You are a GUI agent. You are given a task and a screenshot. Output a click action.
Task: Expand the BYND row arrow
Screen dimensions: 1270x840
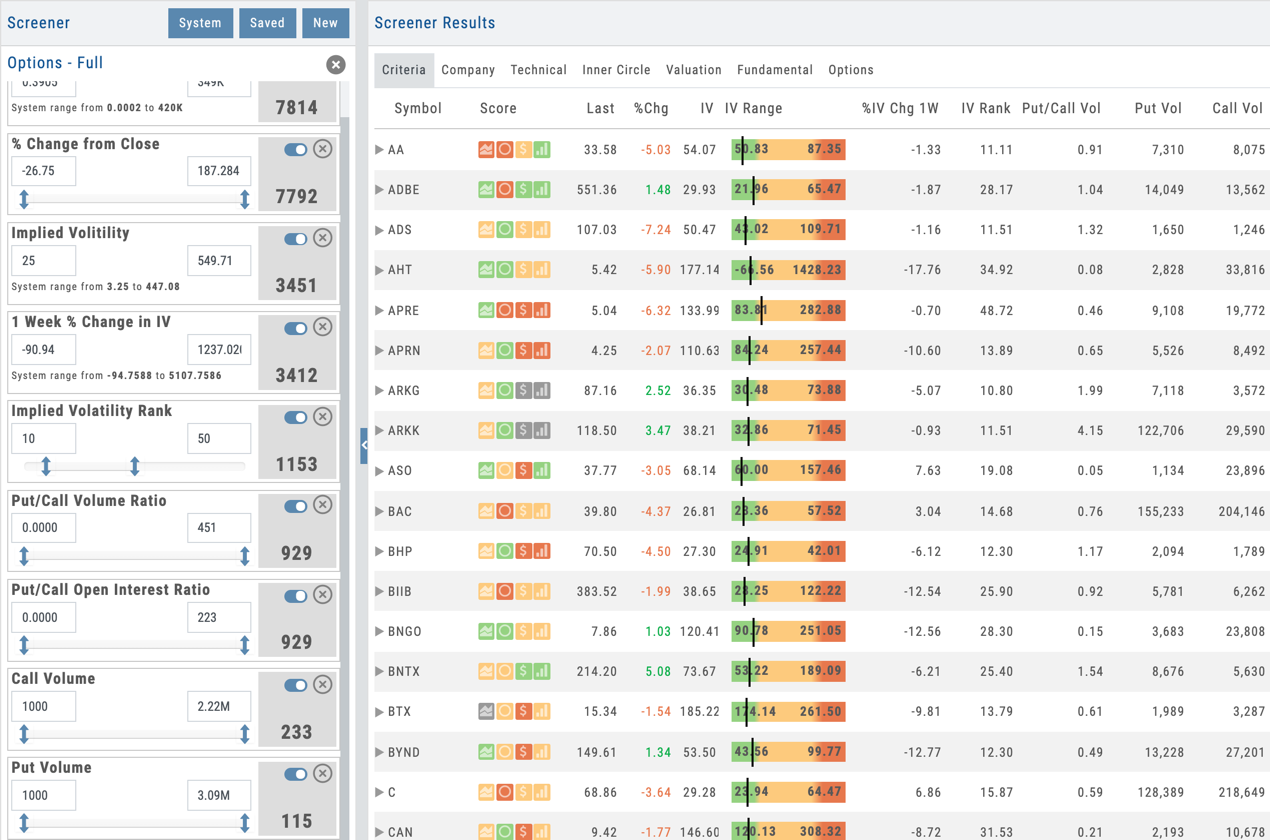click(x=379, y=752)
